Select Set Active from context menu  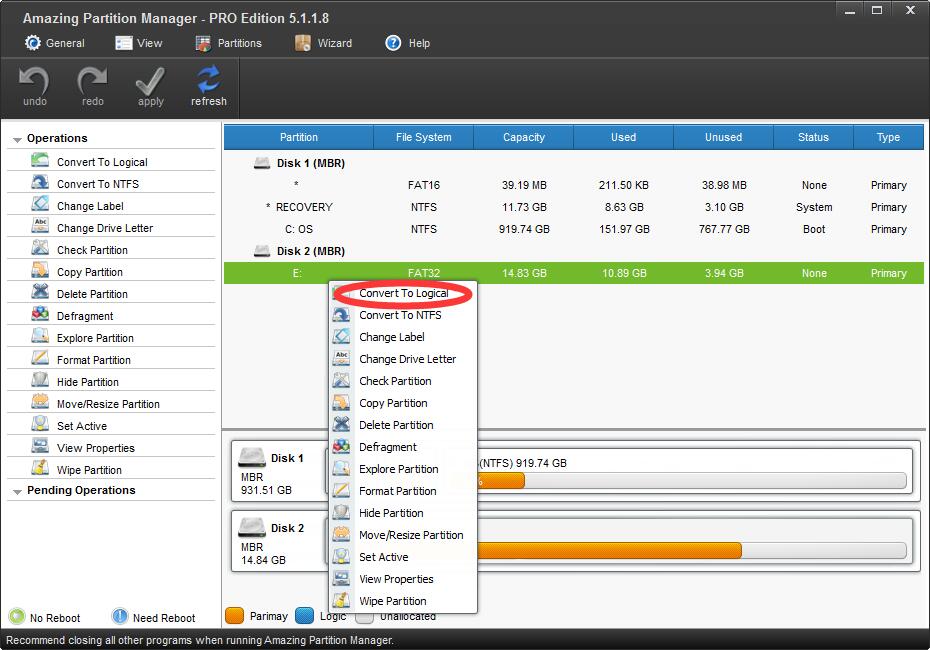coord(403,556)
